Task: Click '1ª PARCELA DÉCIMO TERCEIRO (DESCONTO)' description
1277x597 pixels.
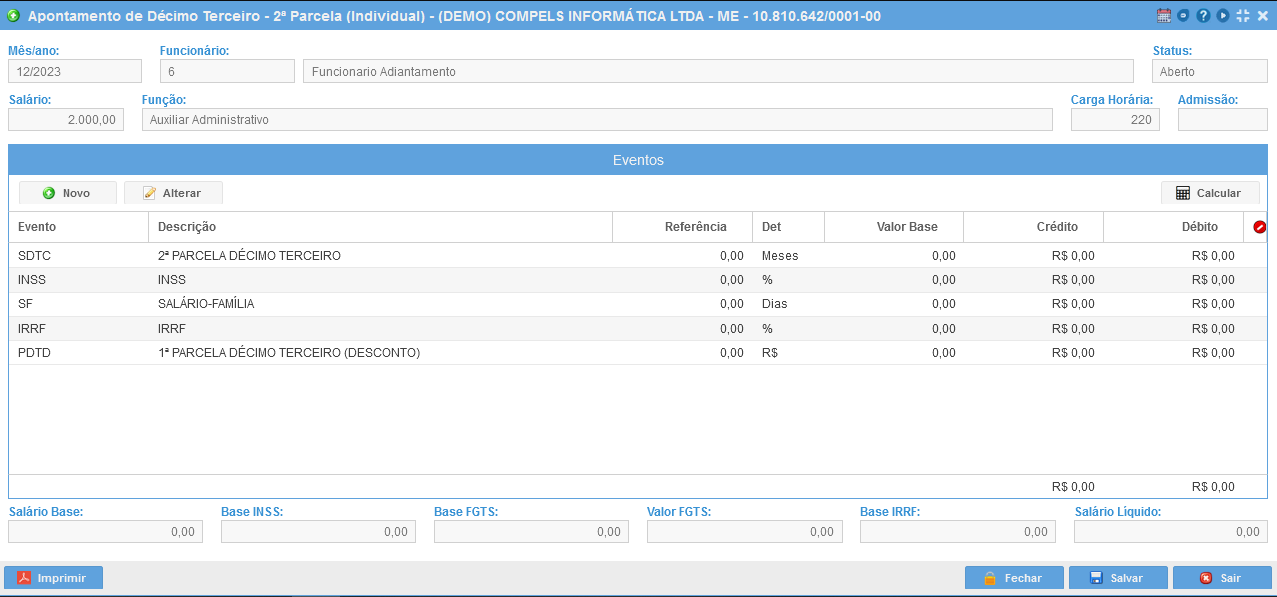Action: pyautogui.click(x=289, y=353)
